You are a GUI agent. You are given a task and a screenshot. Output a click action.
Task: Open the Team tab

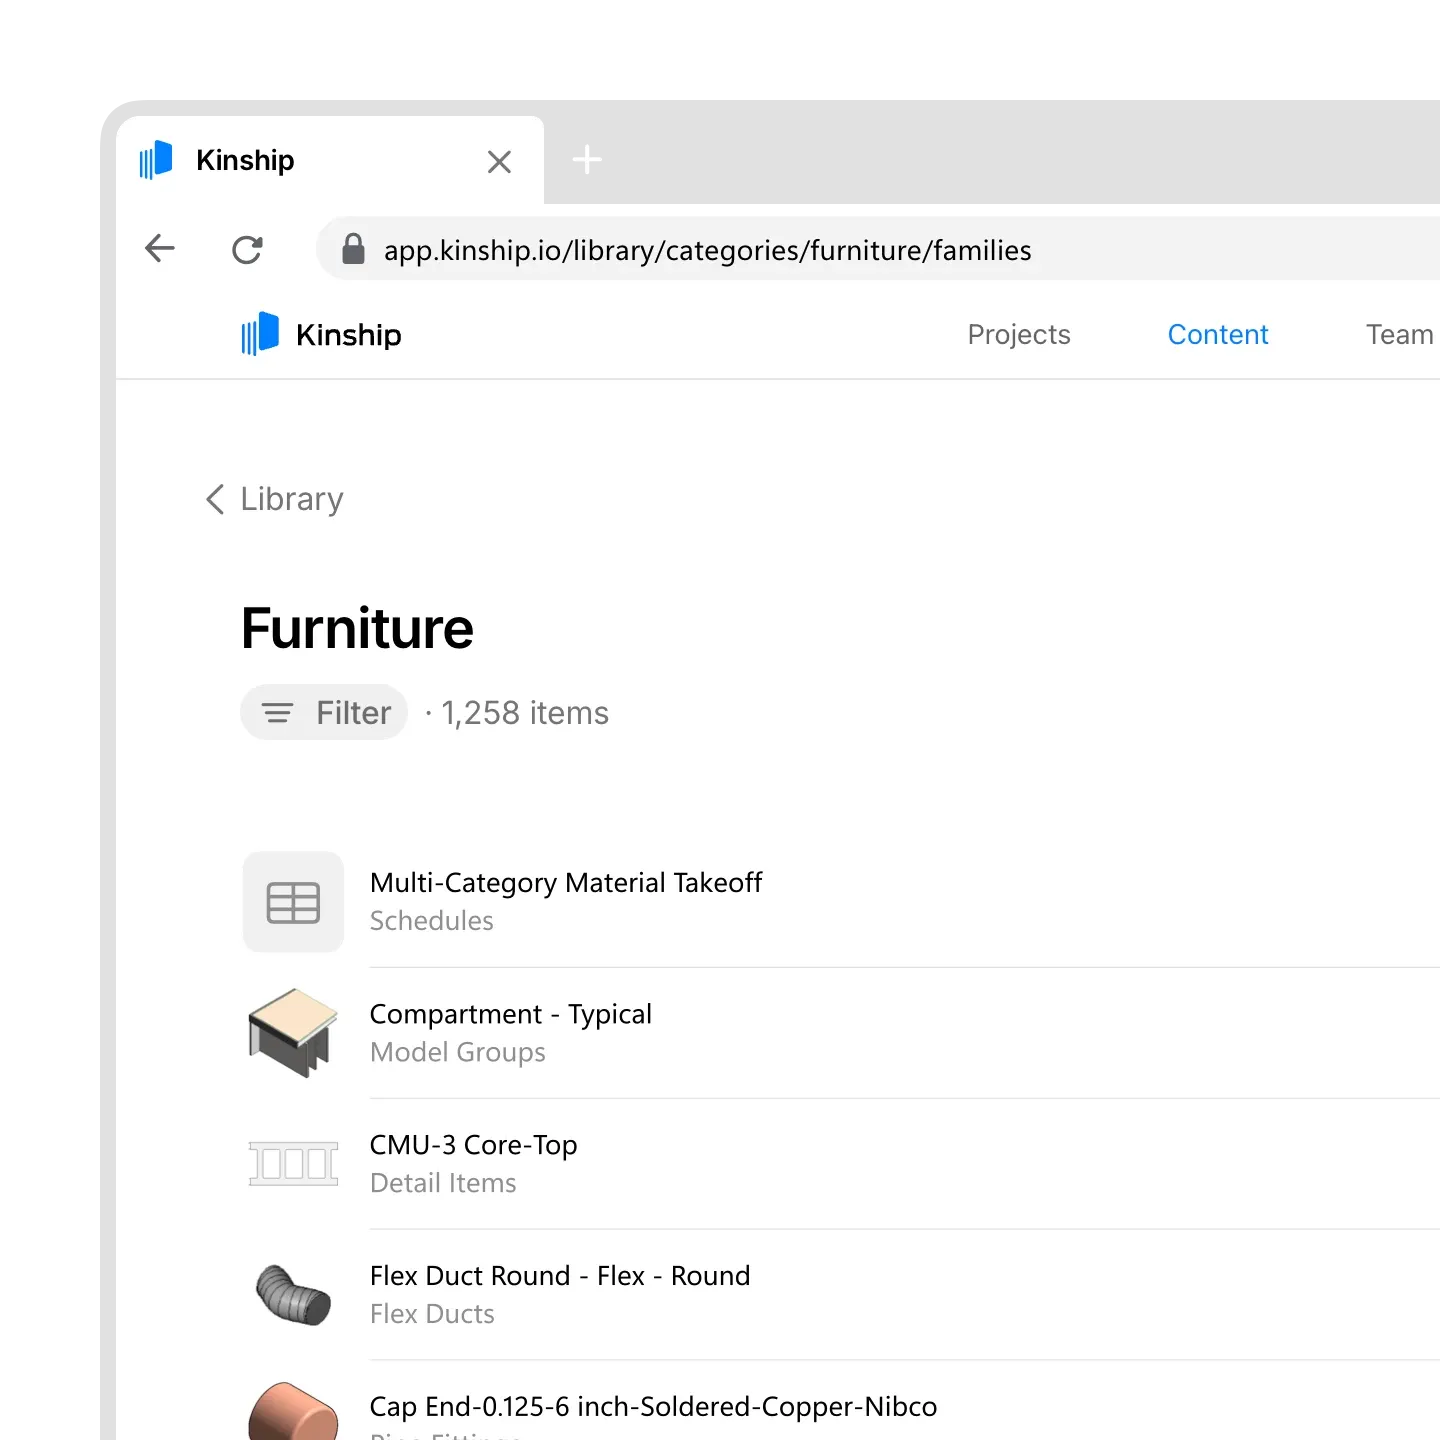tap(1400, 334)
